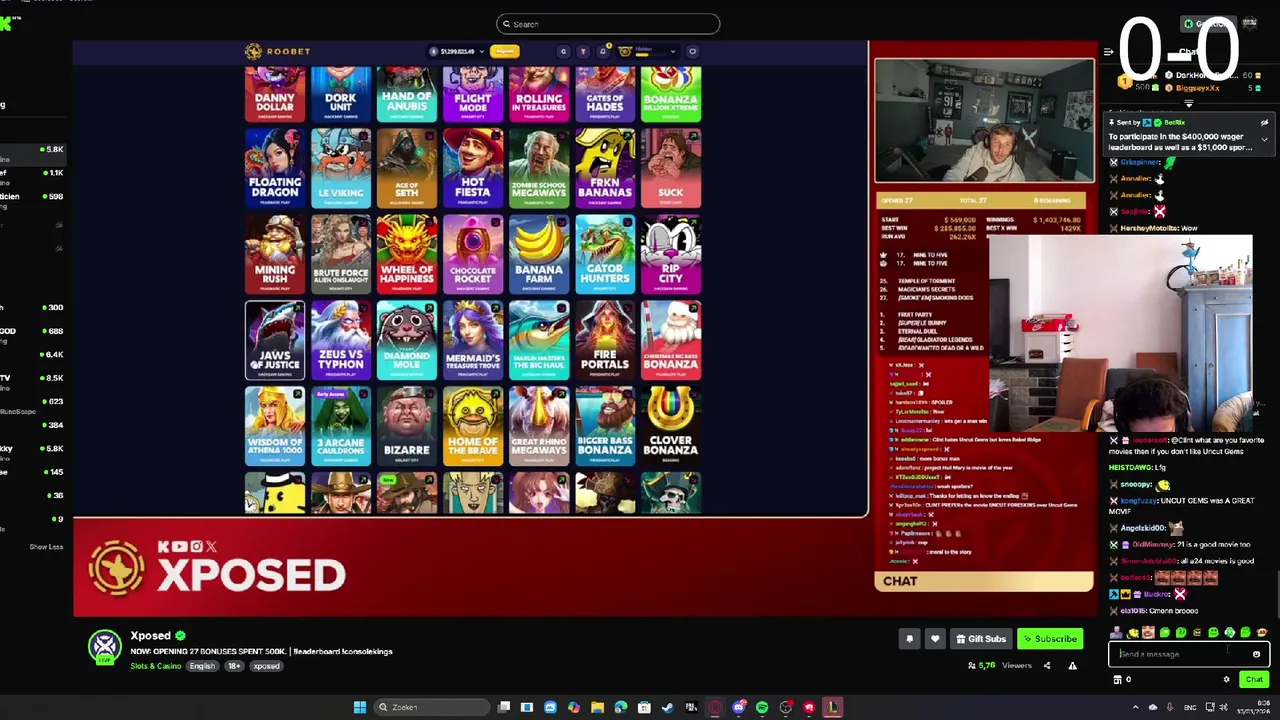This screenshot has width=1280, height=720.
Task: Launch the Rip City slot
Action: [x=671, y=254]
